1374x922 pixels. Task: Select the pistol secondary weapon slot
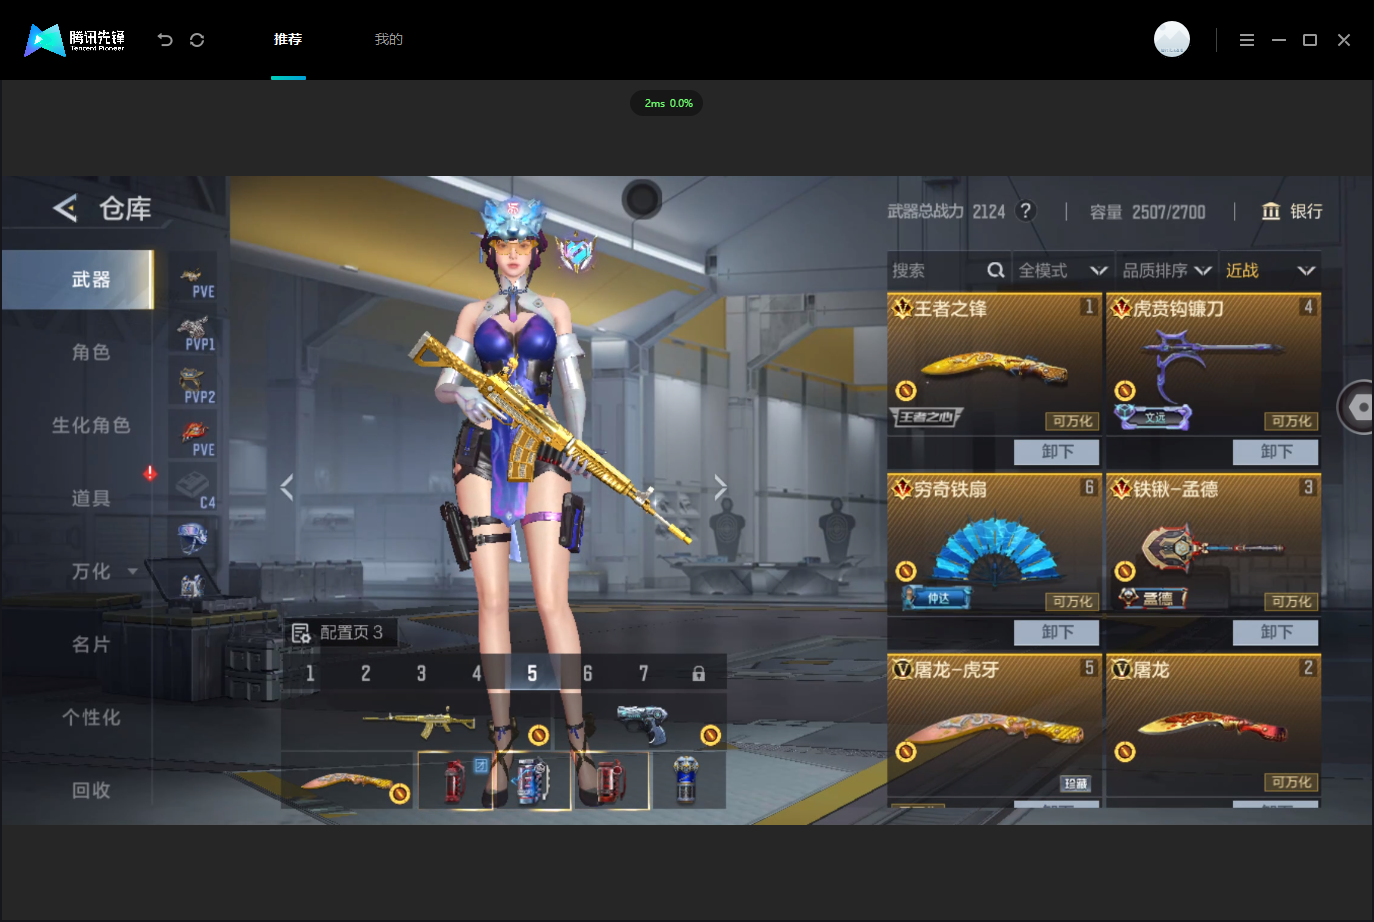pyautogui.click(x=641, y=722)
